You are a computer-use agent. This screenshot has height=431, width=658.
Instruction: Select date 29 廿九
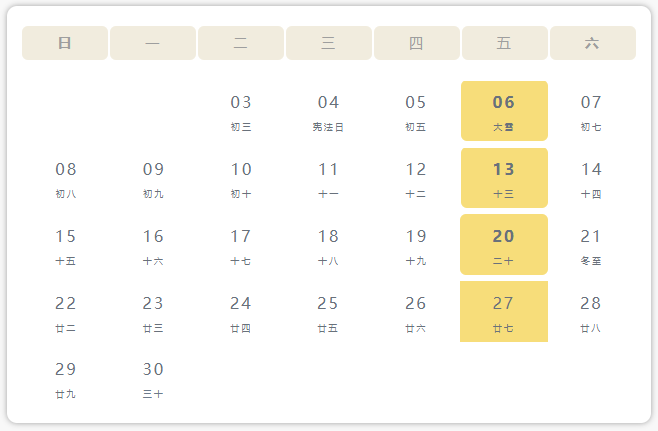(x=65, y=378)
